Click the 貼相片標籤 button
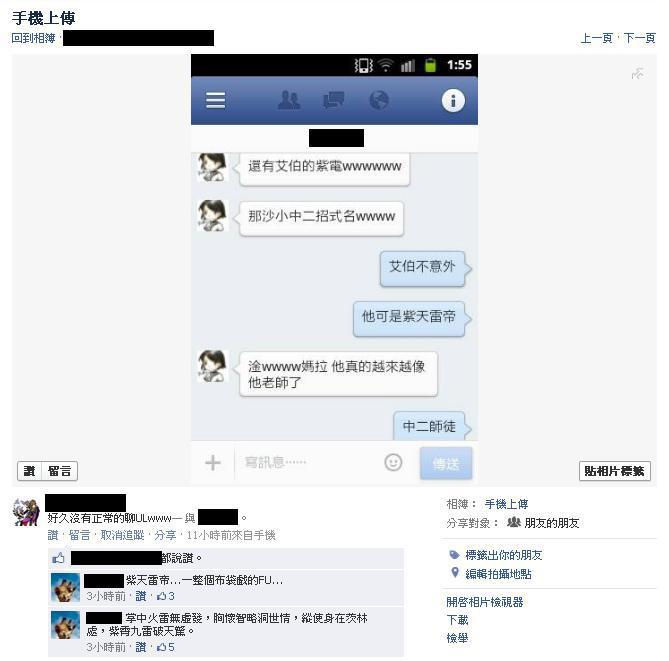This screenshot has width=669, height=661. [614, 471]
